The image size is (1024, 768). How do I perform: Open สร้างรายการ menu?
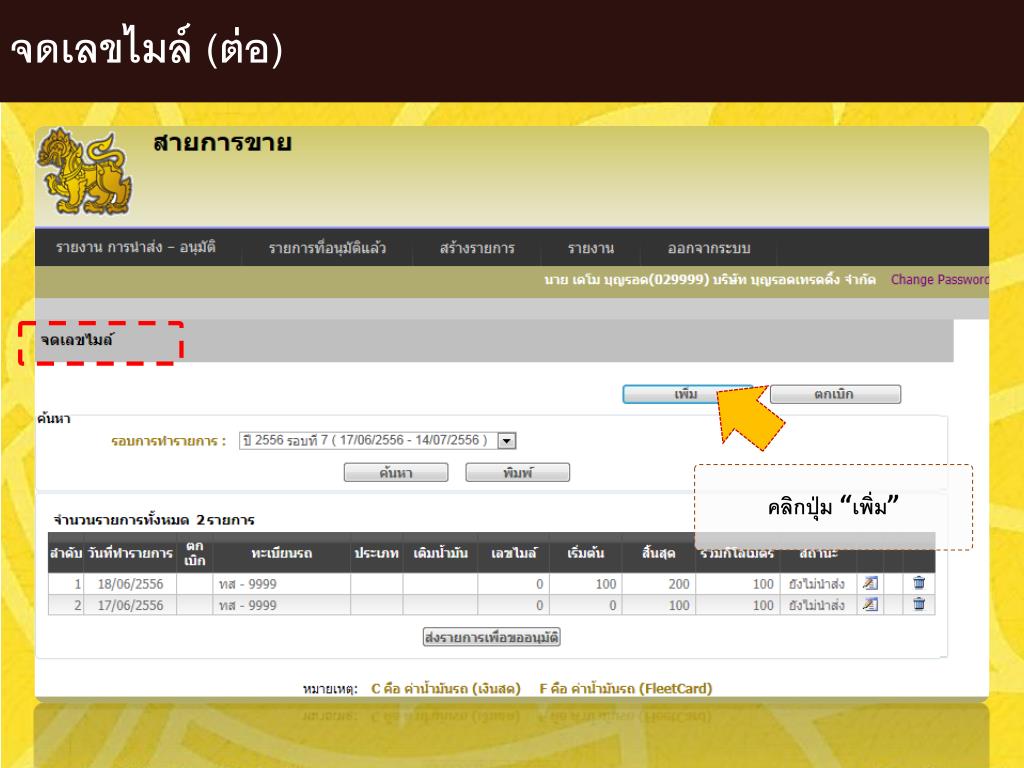[x=477, y=248]
